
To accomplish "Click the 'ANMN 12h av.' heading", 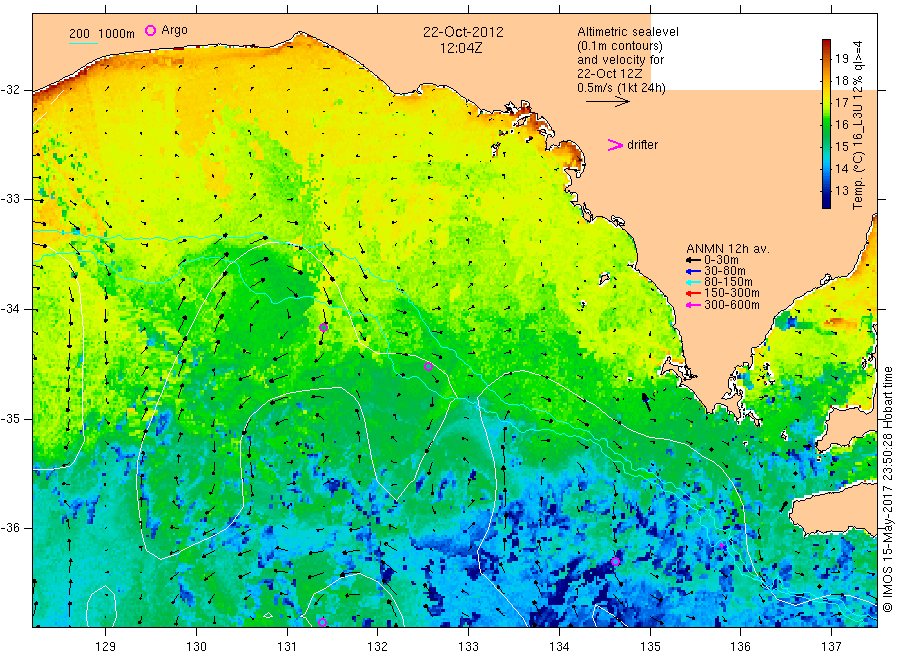I will point(728,249).
